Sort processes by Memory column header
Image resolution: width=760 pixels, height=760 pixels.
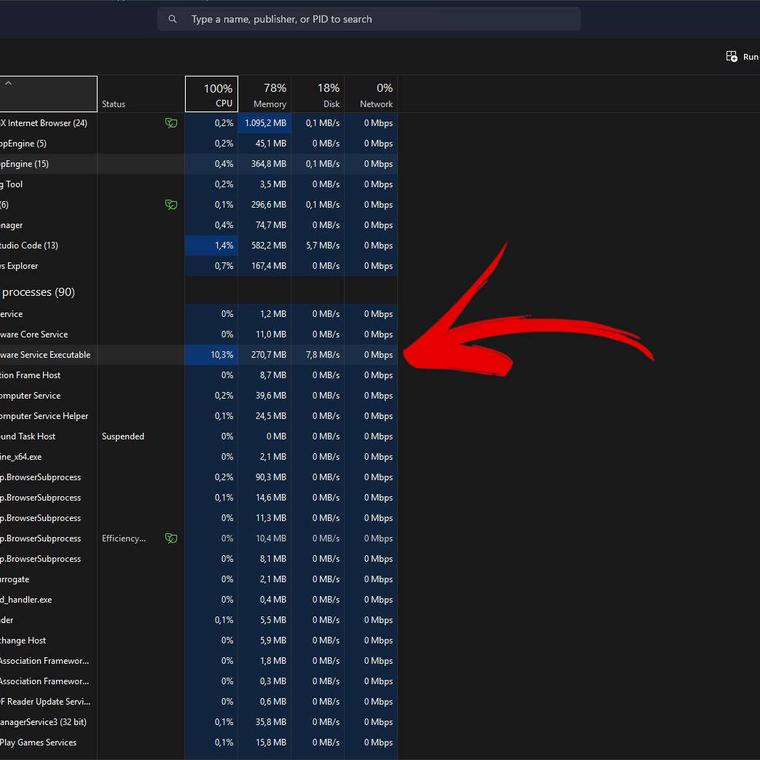click(264, 94)
